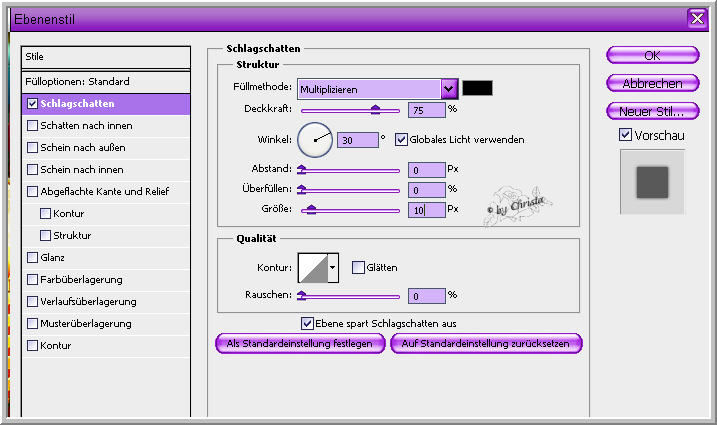Image resolution: width=717 pixels, height=425 pixels.
Task: Click the Winkel angle dial
Action: [315, 140]
